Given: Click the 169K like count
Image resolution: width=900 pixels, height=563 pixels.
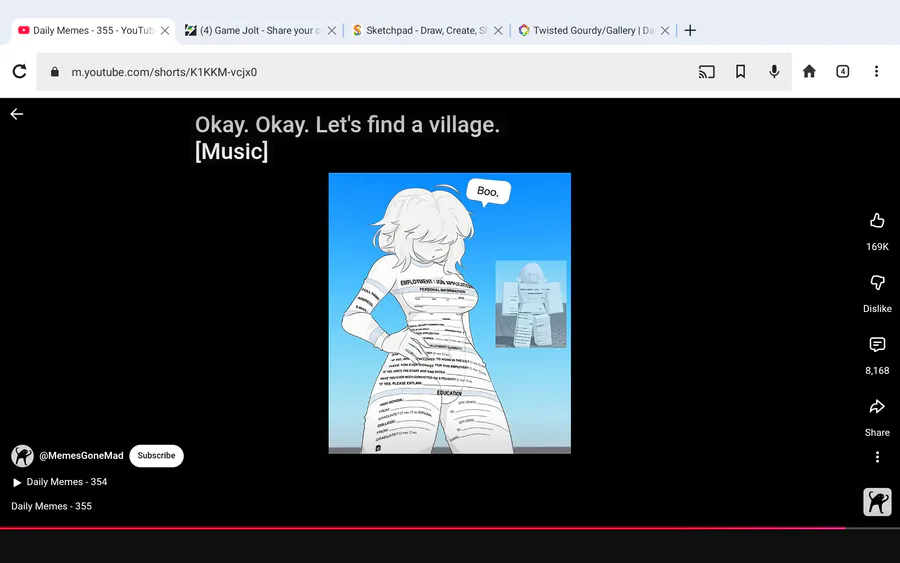Looking at the screenshot, I should (x=877, y=247).
